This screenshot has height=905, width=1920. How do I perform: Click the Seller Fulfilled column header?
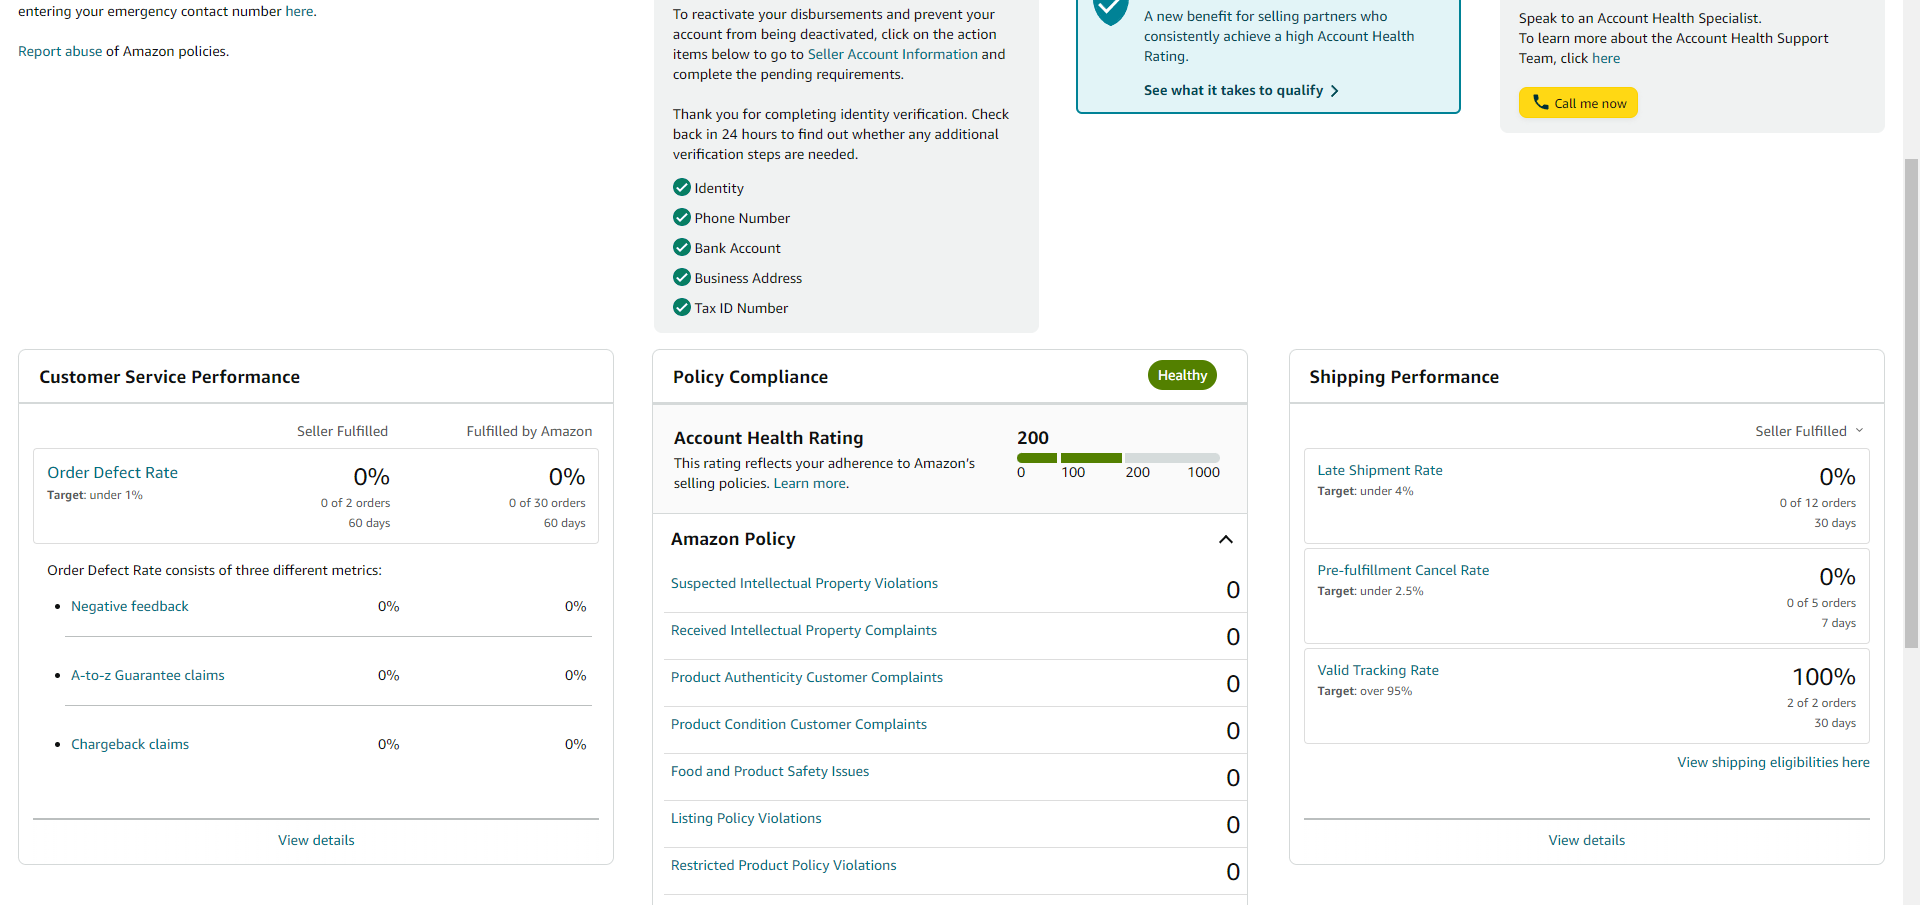(342, 431)
